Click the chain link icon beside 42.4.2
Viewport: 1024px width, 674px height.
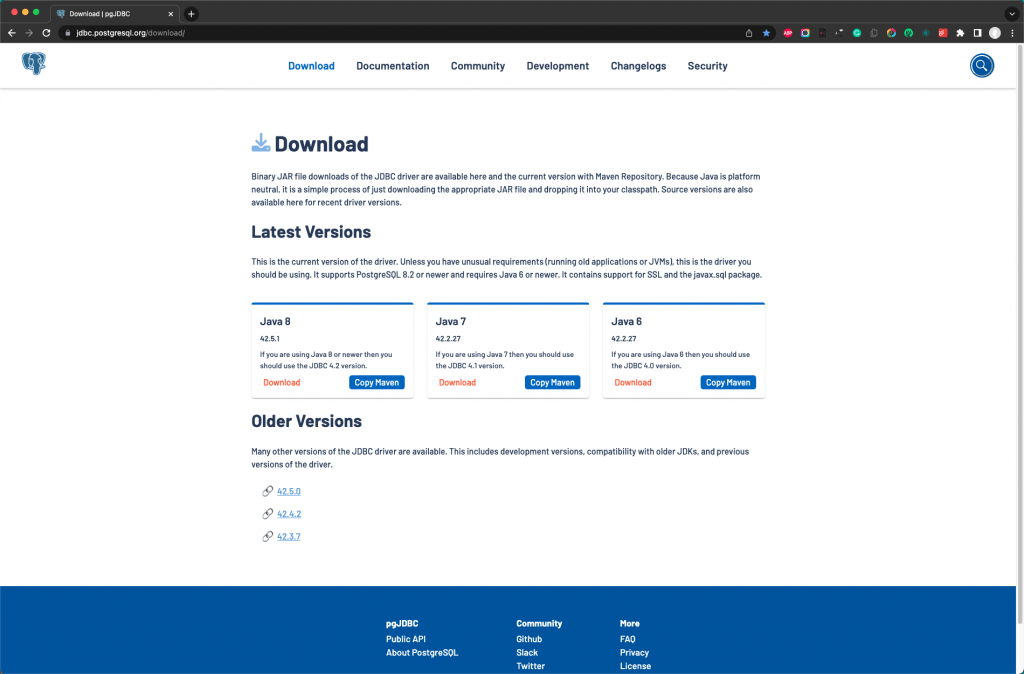[x=267, y=514]
